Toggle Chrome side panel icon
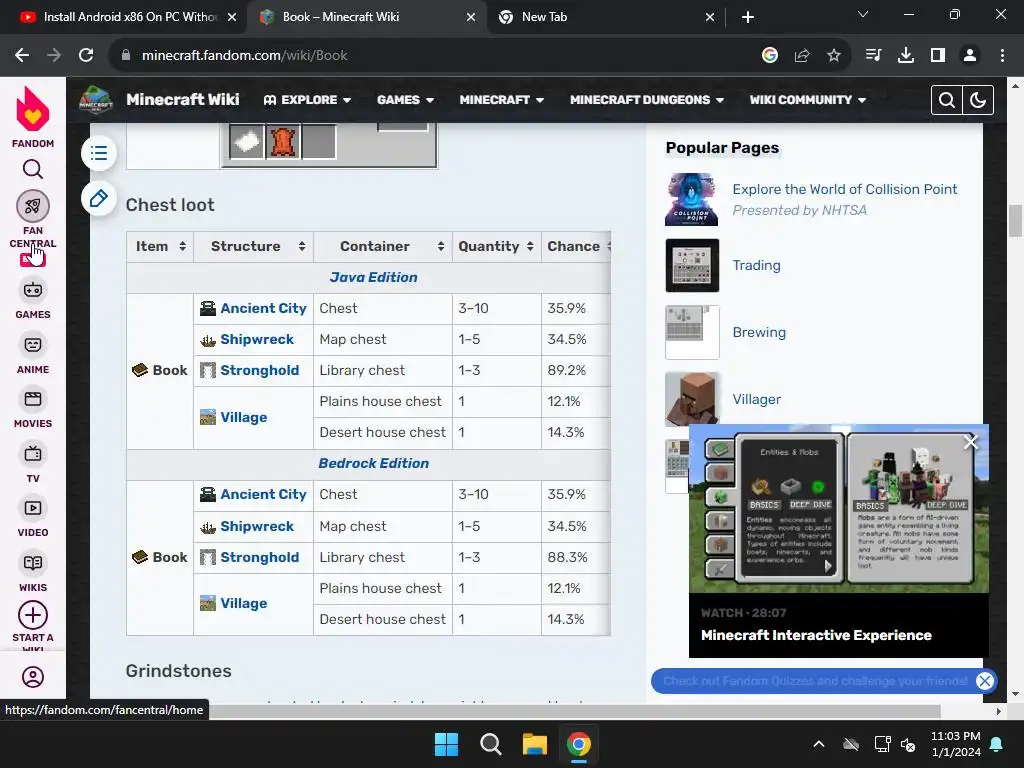The image size is (1024, 768). tap(938, 56)
